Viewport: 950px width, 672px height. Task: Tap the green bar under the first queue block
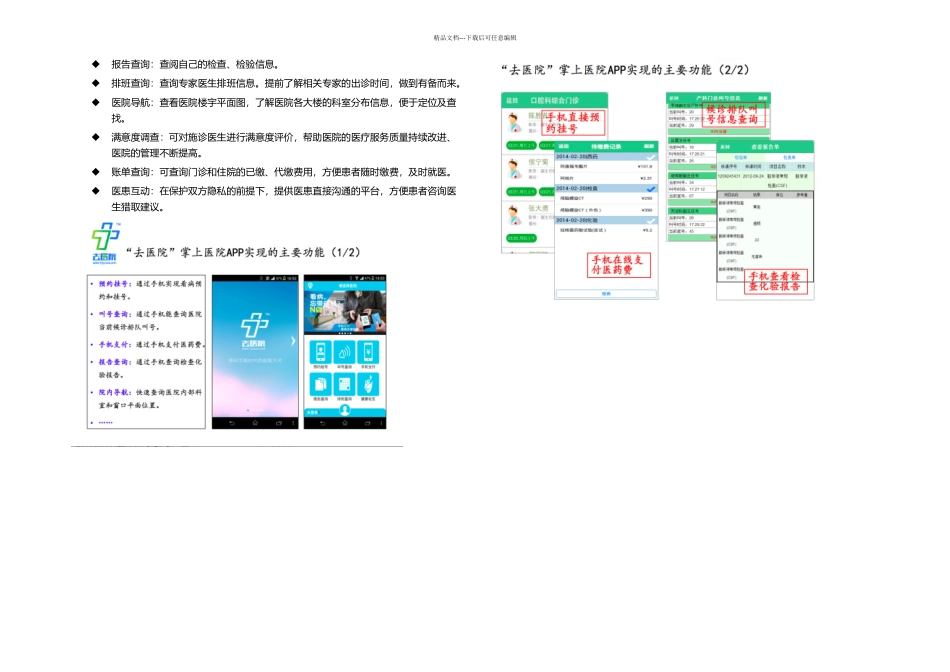tap(718, 131)
